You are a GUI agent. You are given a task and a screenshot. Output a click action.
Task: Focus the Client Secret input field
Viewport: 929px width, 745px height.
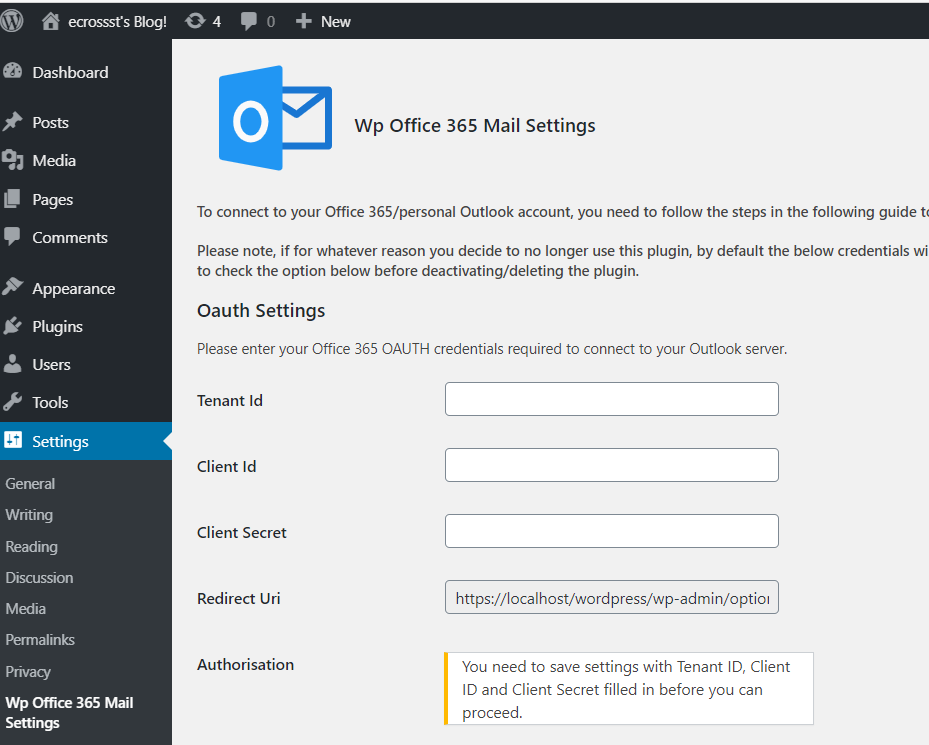[x=611, y=530]
